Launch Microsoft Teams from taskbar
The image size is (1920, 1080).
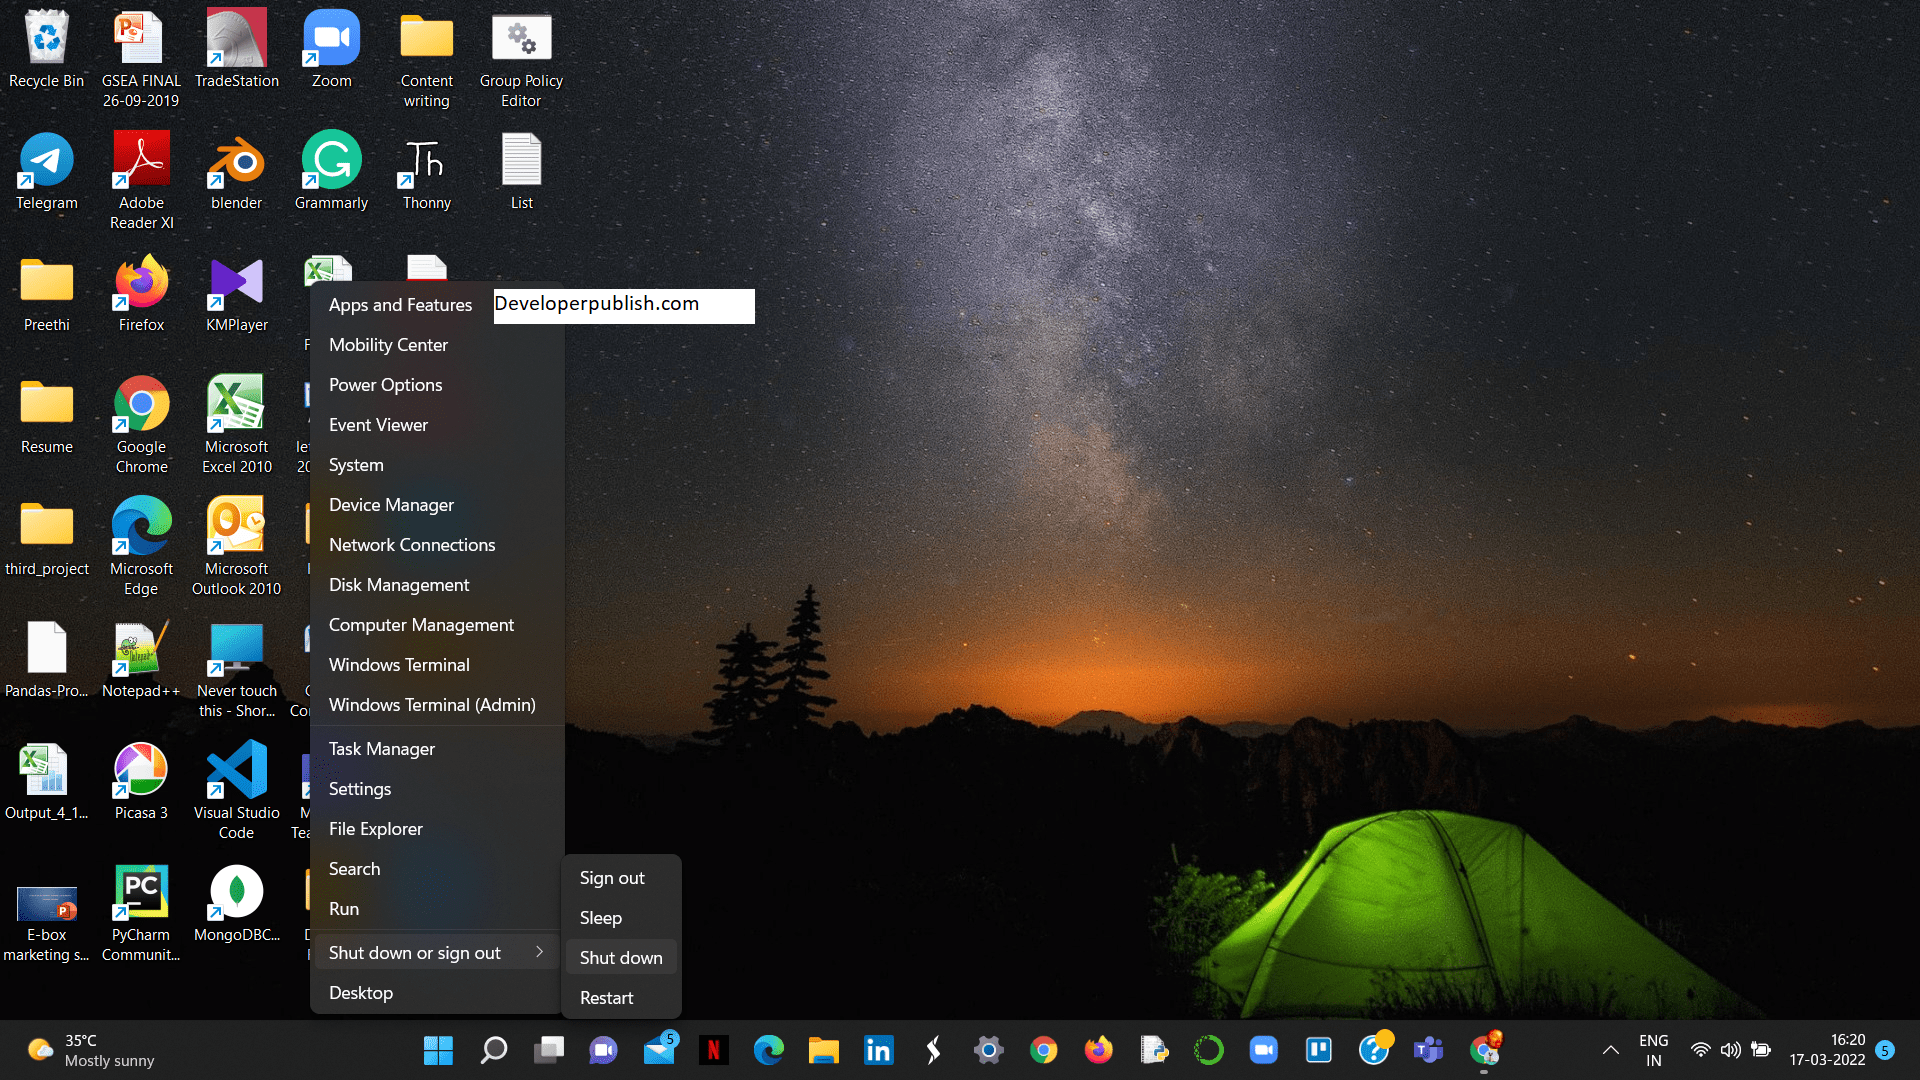click(x=1428, y=1050)
